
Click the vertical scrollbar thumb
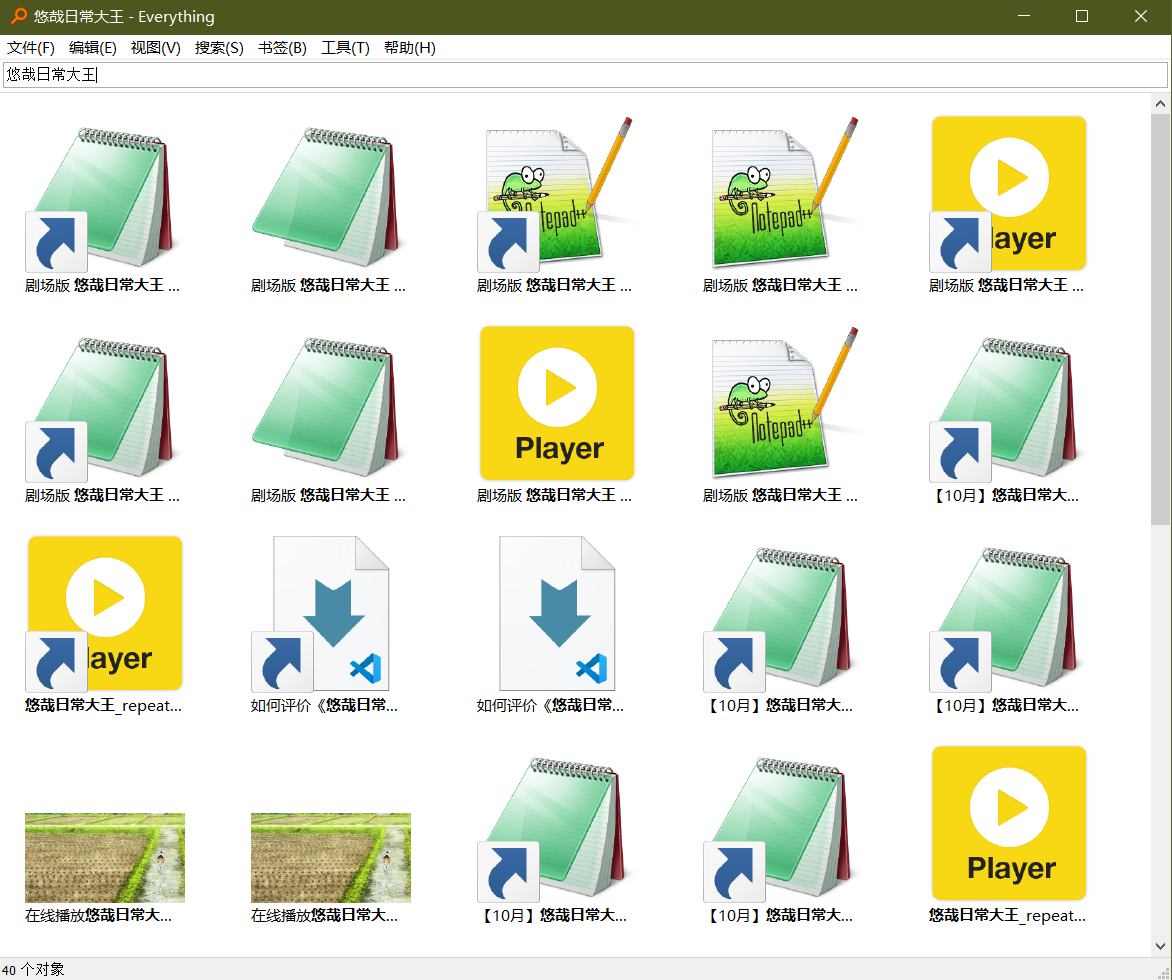click(x=1160, y=319)
